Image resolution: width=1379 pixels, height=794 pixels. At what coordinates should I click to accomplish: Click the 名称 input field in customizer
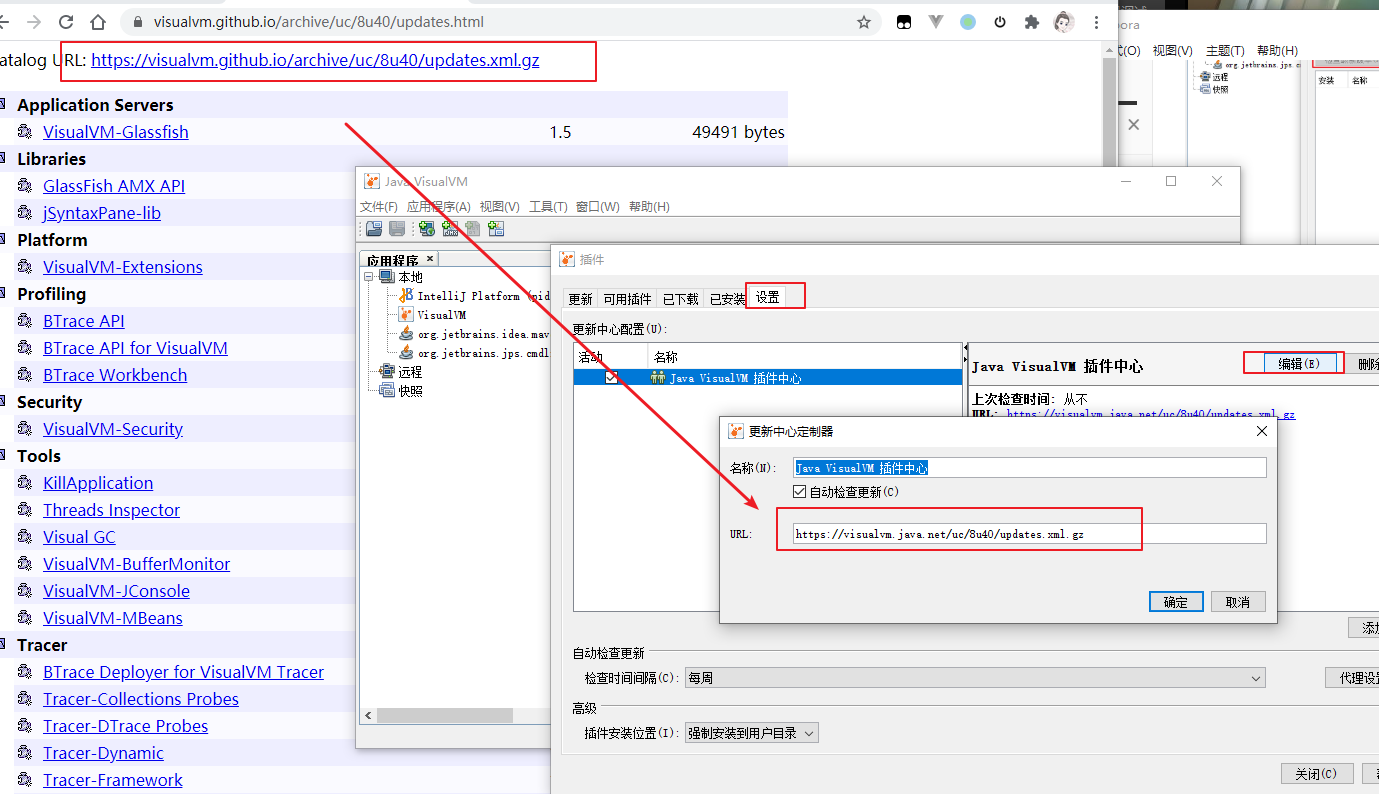[1030, 467]
